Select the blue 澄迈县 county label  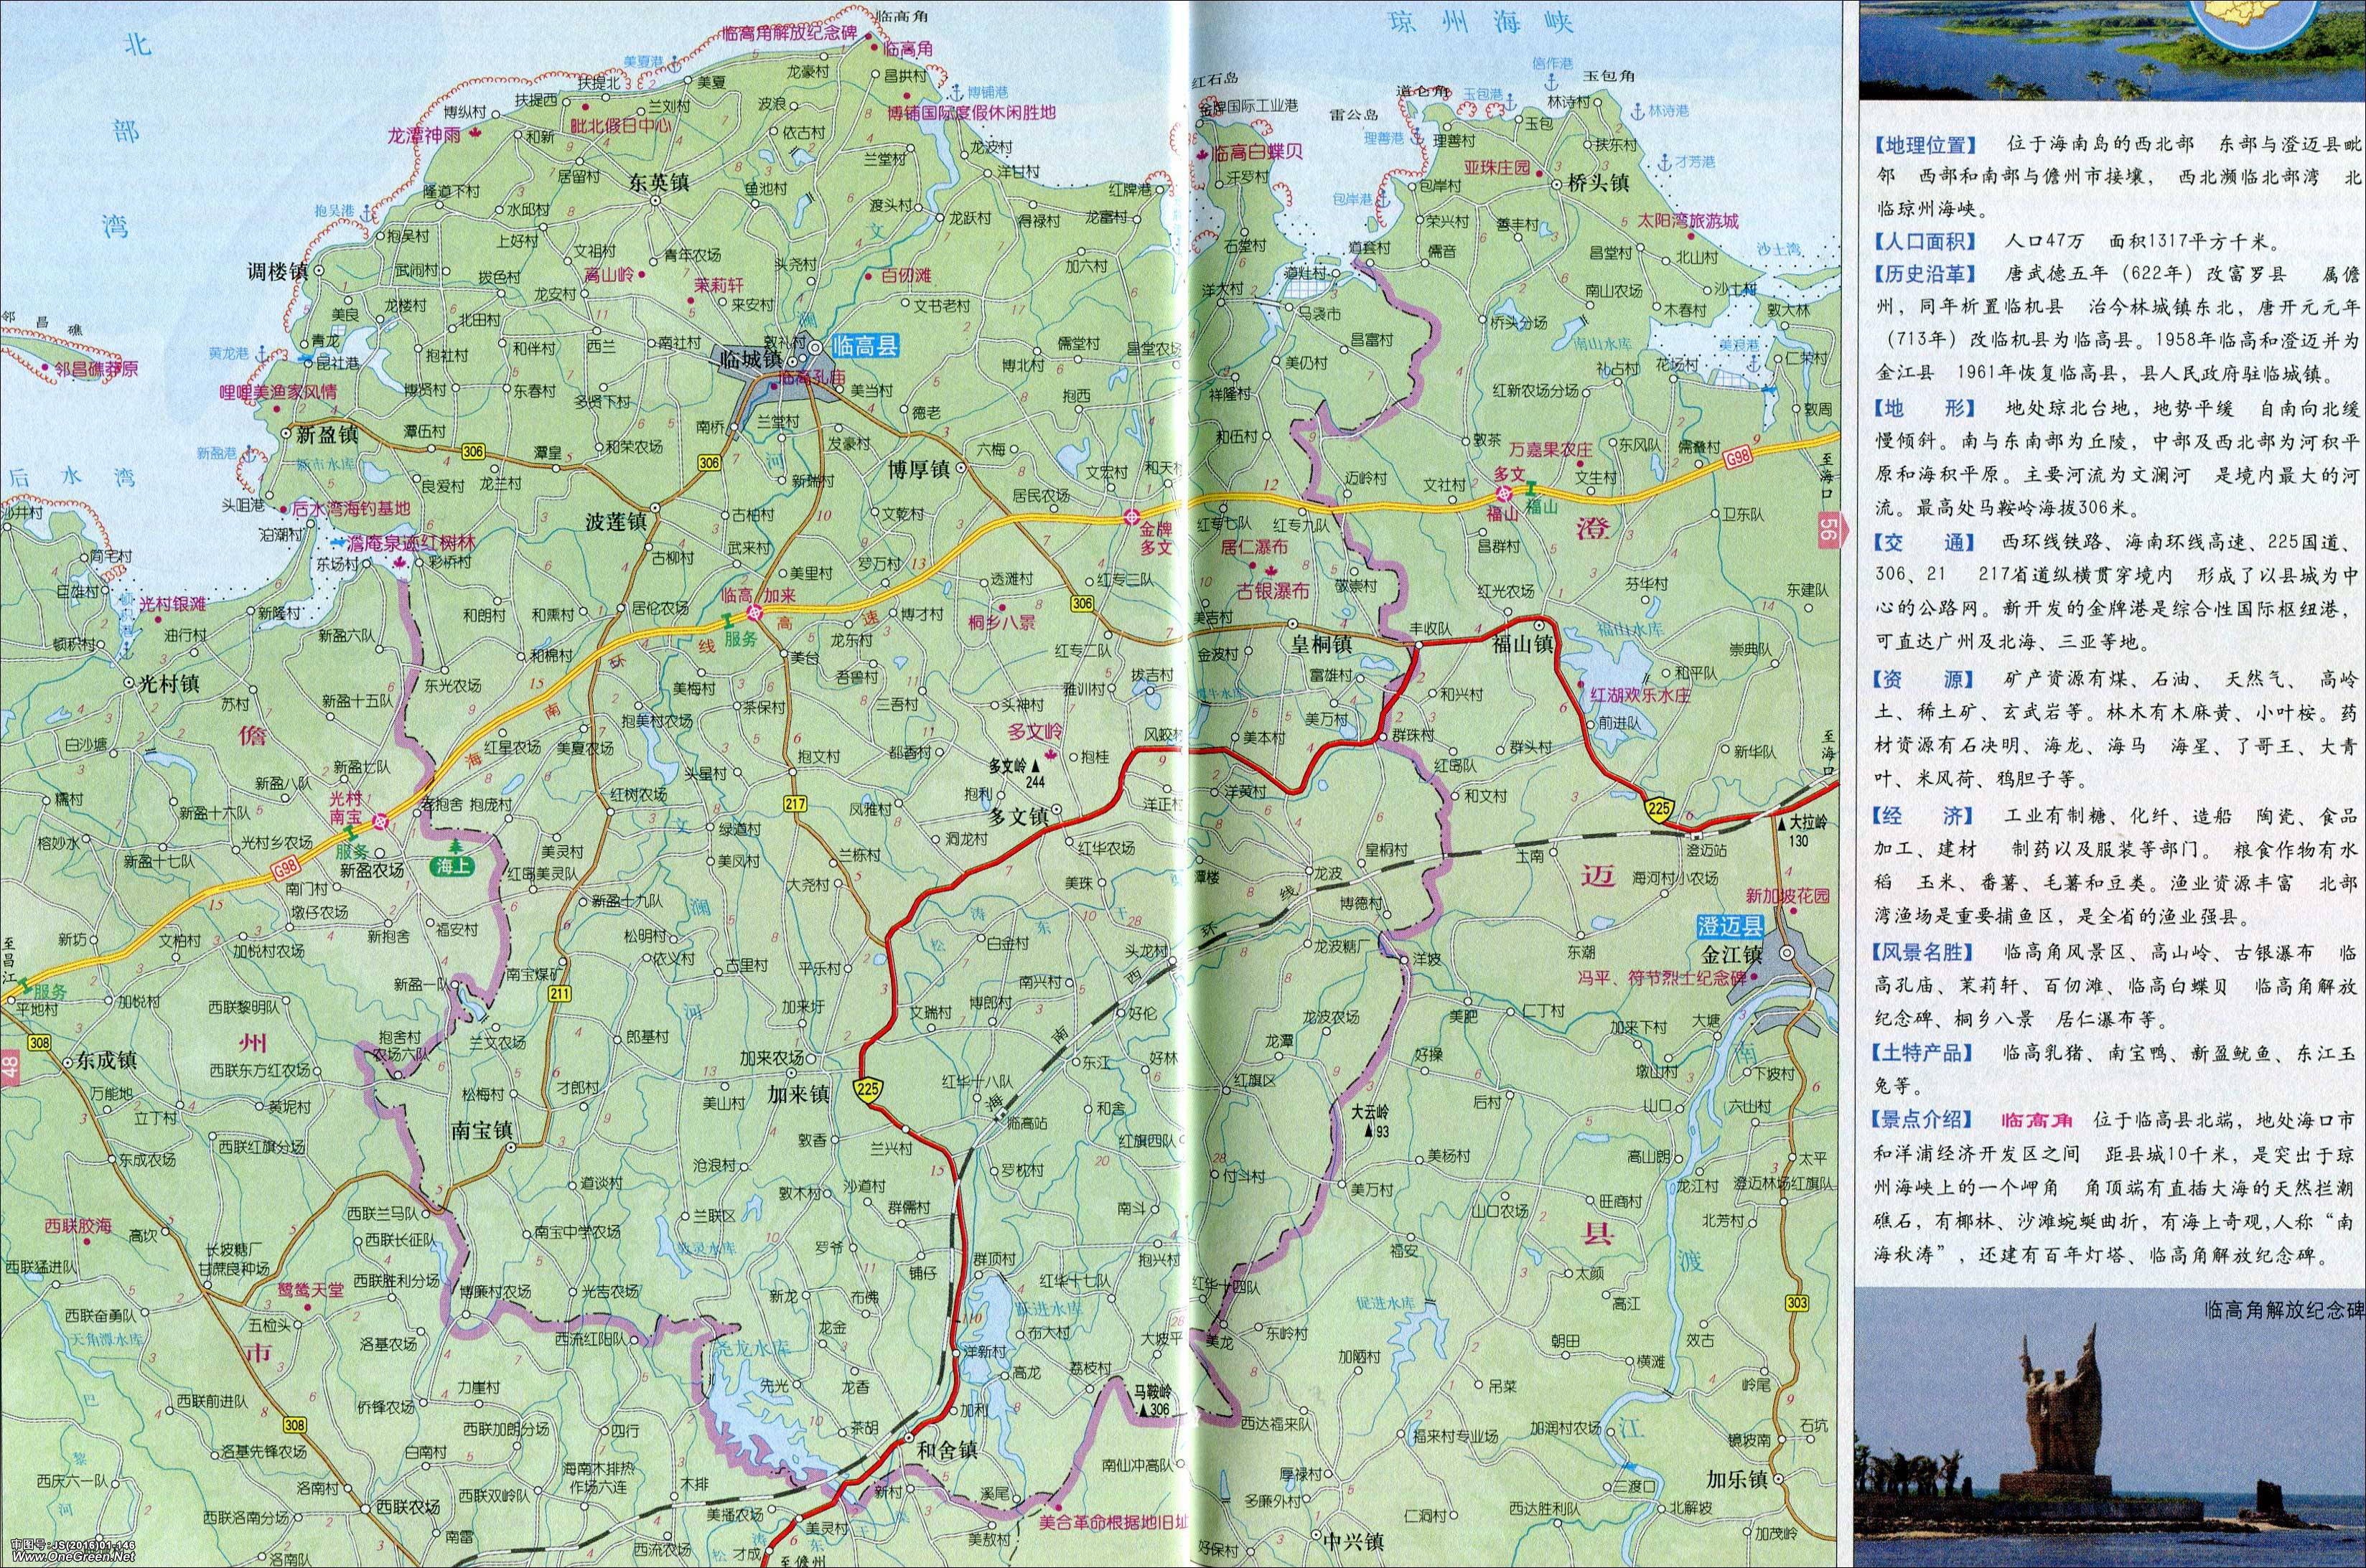click(1729, 927)
